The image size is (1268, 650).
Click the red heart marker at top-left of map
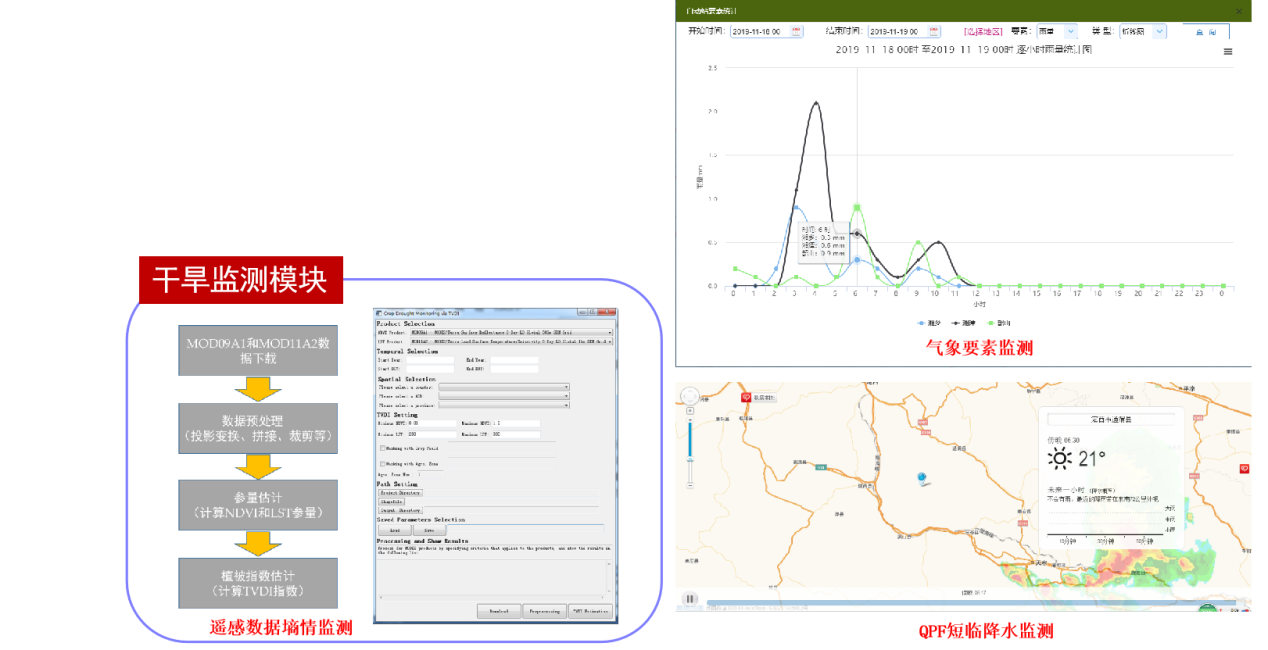pyautogui.click(x=745, y=398)
